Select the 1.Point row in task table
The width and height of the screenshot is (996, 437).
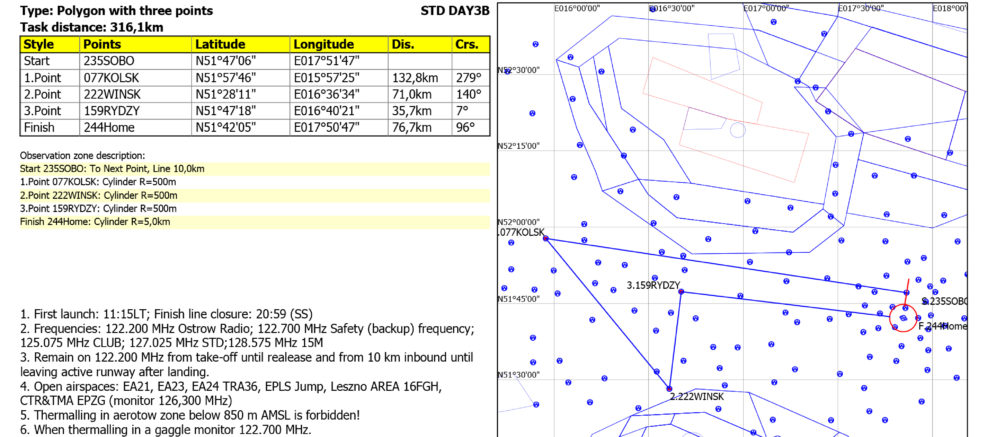coord(40,77)
